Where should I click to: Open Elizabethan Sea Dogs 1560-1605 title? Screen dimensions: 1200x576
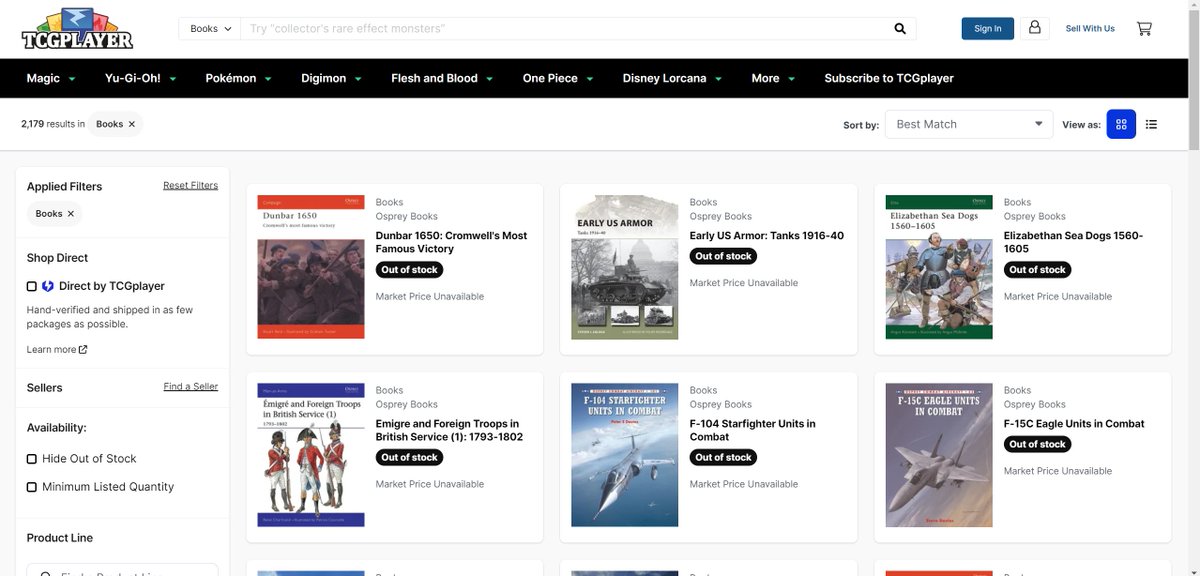point(1073,242)
